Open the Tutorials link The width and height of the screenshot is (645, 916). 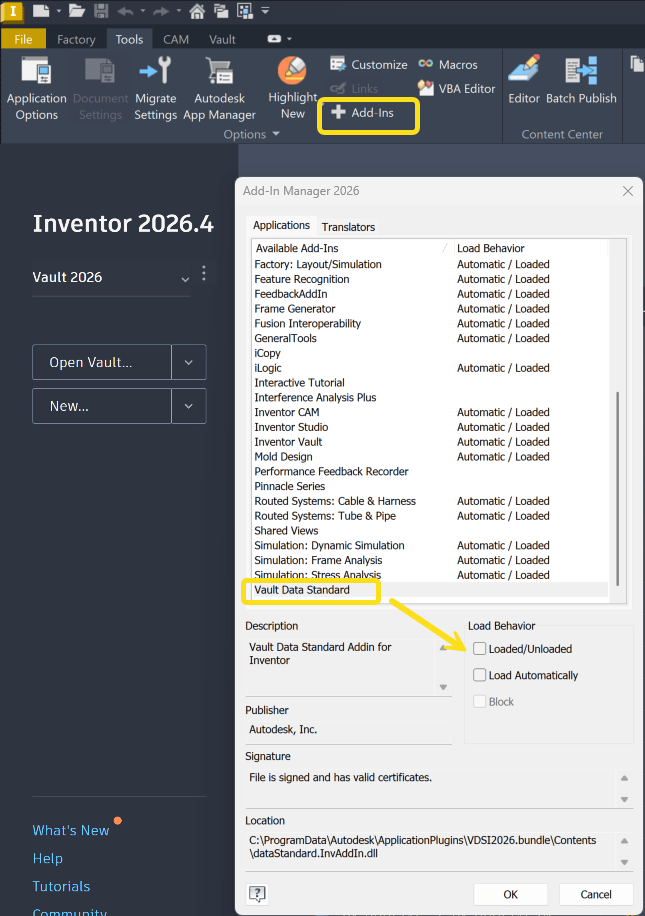(x=61, y=886)
